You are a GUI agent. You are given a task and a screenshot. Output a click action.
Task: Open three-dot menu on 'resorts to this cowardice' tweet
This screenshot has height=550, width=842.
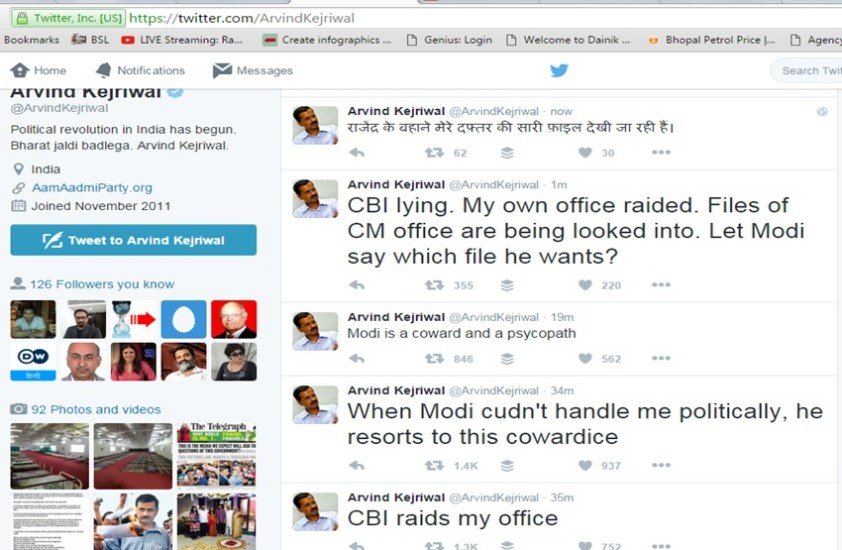(x=661, y=465)
